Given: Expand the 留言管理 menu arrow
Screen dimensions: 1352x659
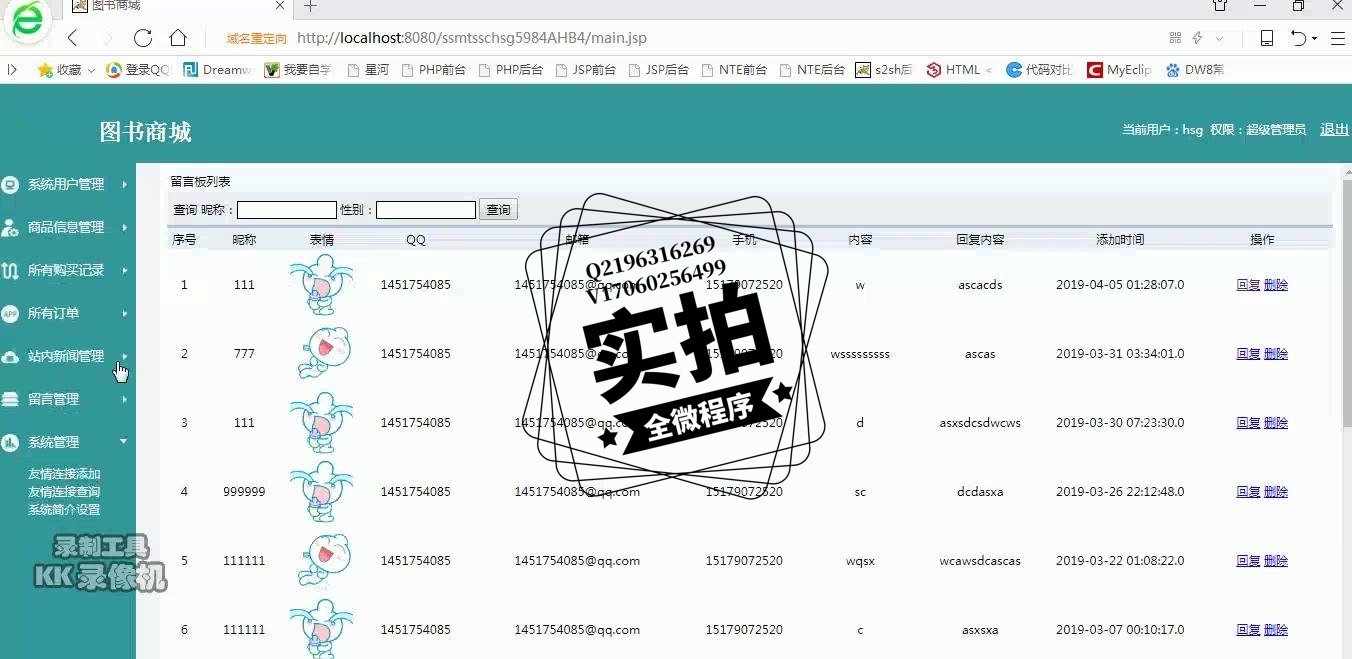Looking at the screenshot, I should click(124, 400).
